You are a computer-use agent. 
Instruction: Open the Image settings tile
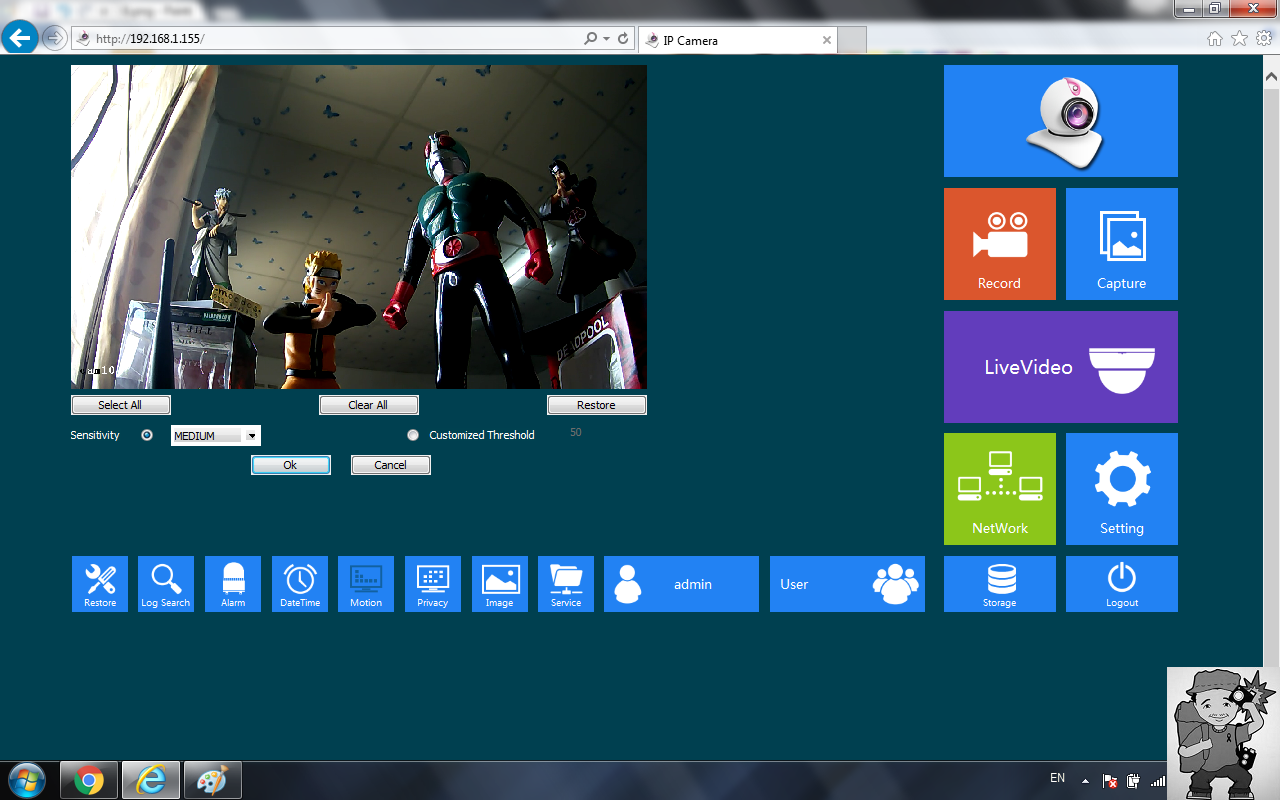click(x=500, y=584)
